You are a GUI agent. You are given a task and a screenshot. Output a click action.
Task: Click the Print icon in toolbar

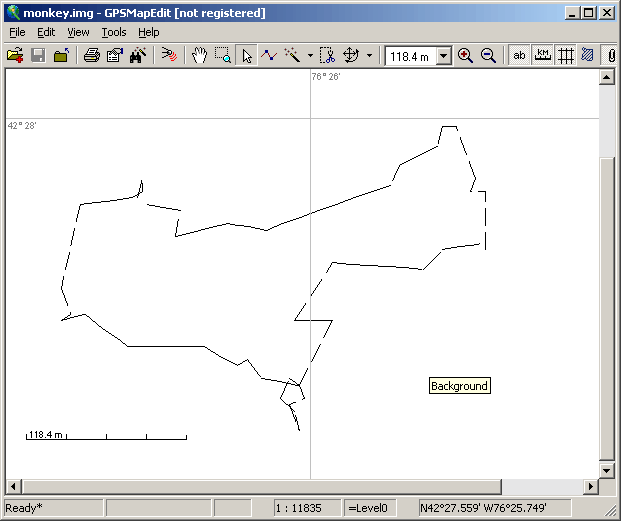[91, 56]
